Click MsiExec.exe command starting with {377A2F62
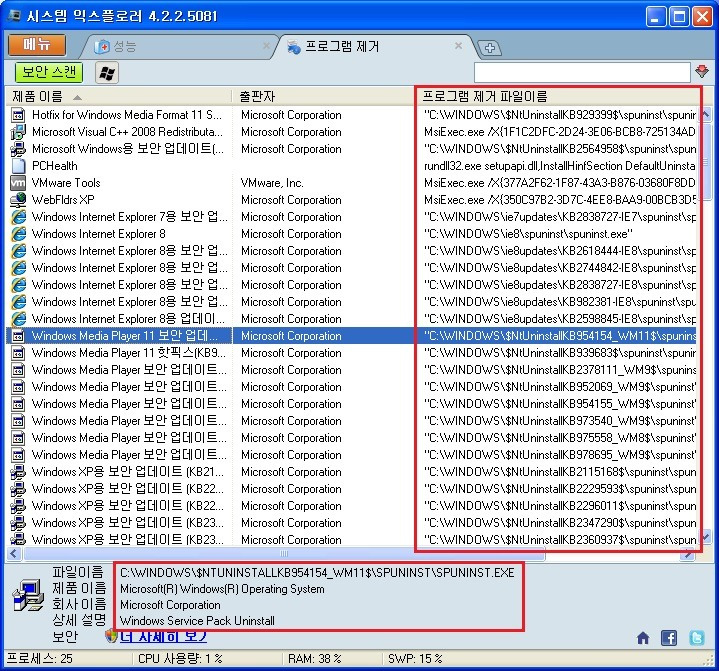Viewport: 719px width, 671px height. [x=559, y=183]
